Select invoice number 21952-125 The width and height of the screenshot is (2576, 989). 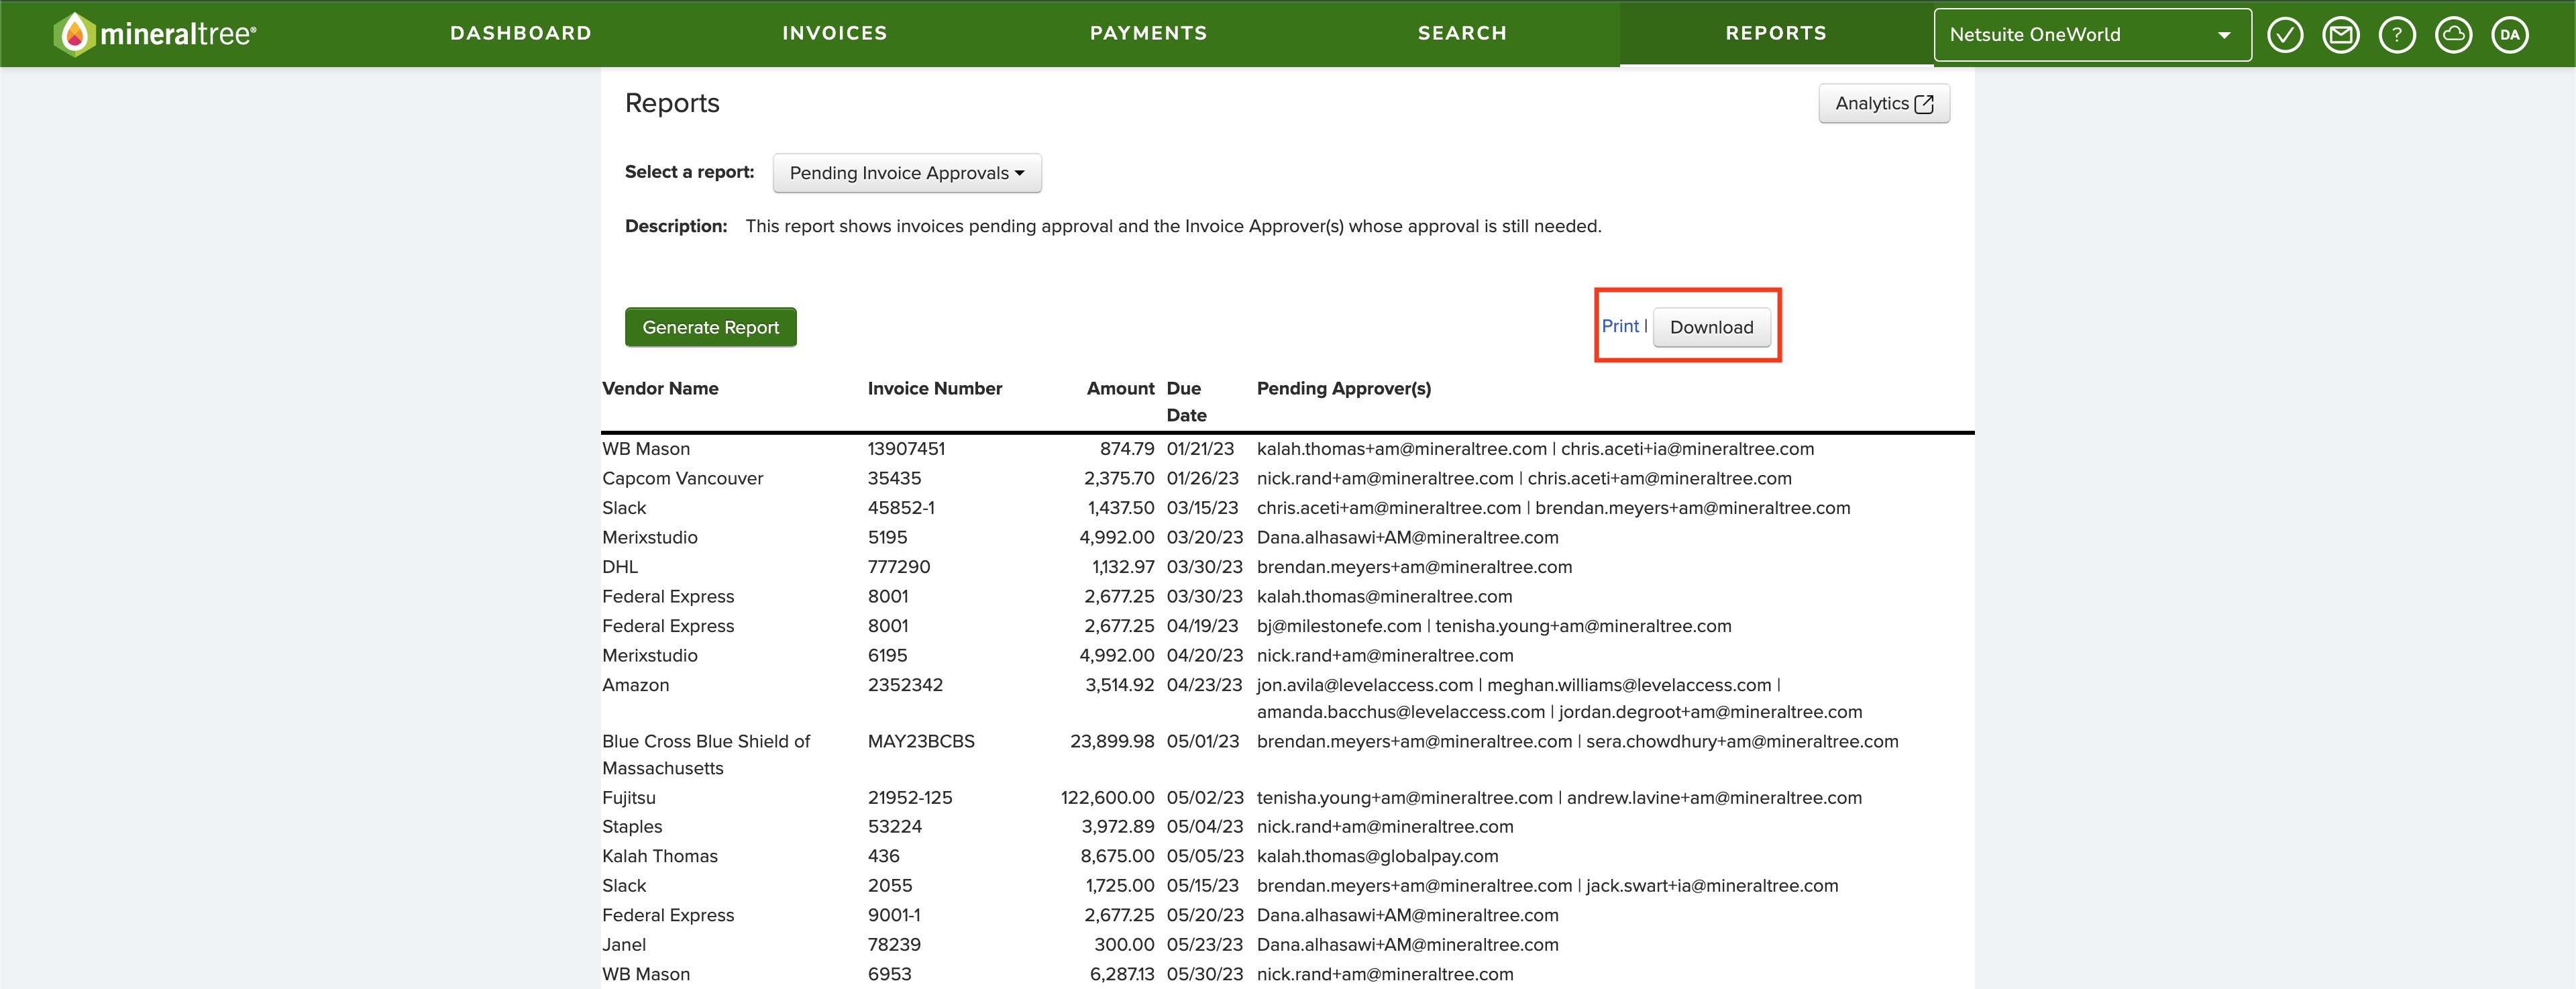click(910, 798)
